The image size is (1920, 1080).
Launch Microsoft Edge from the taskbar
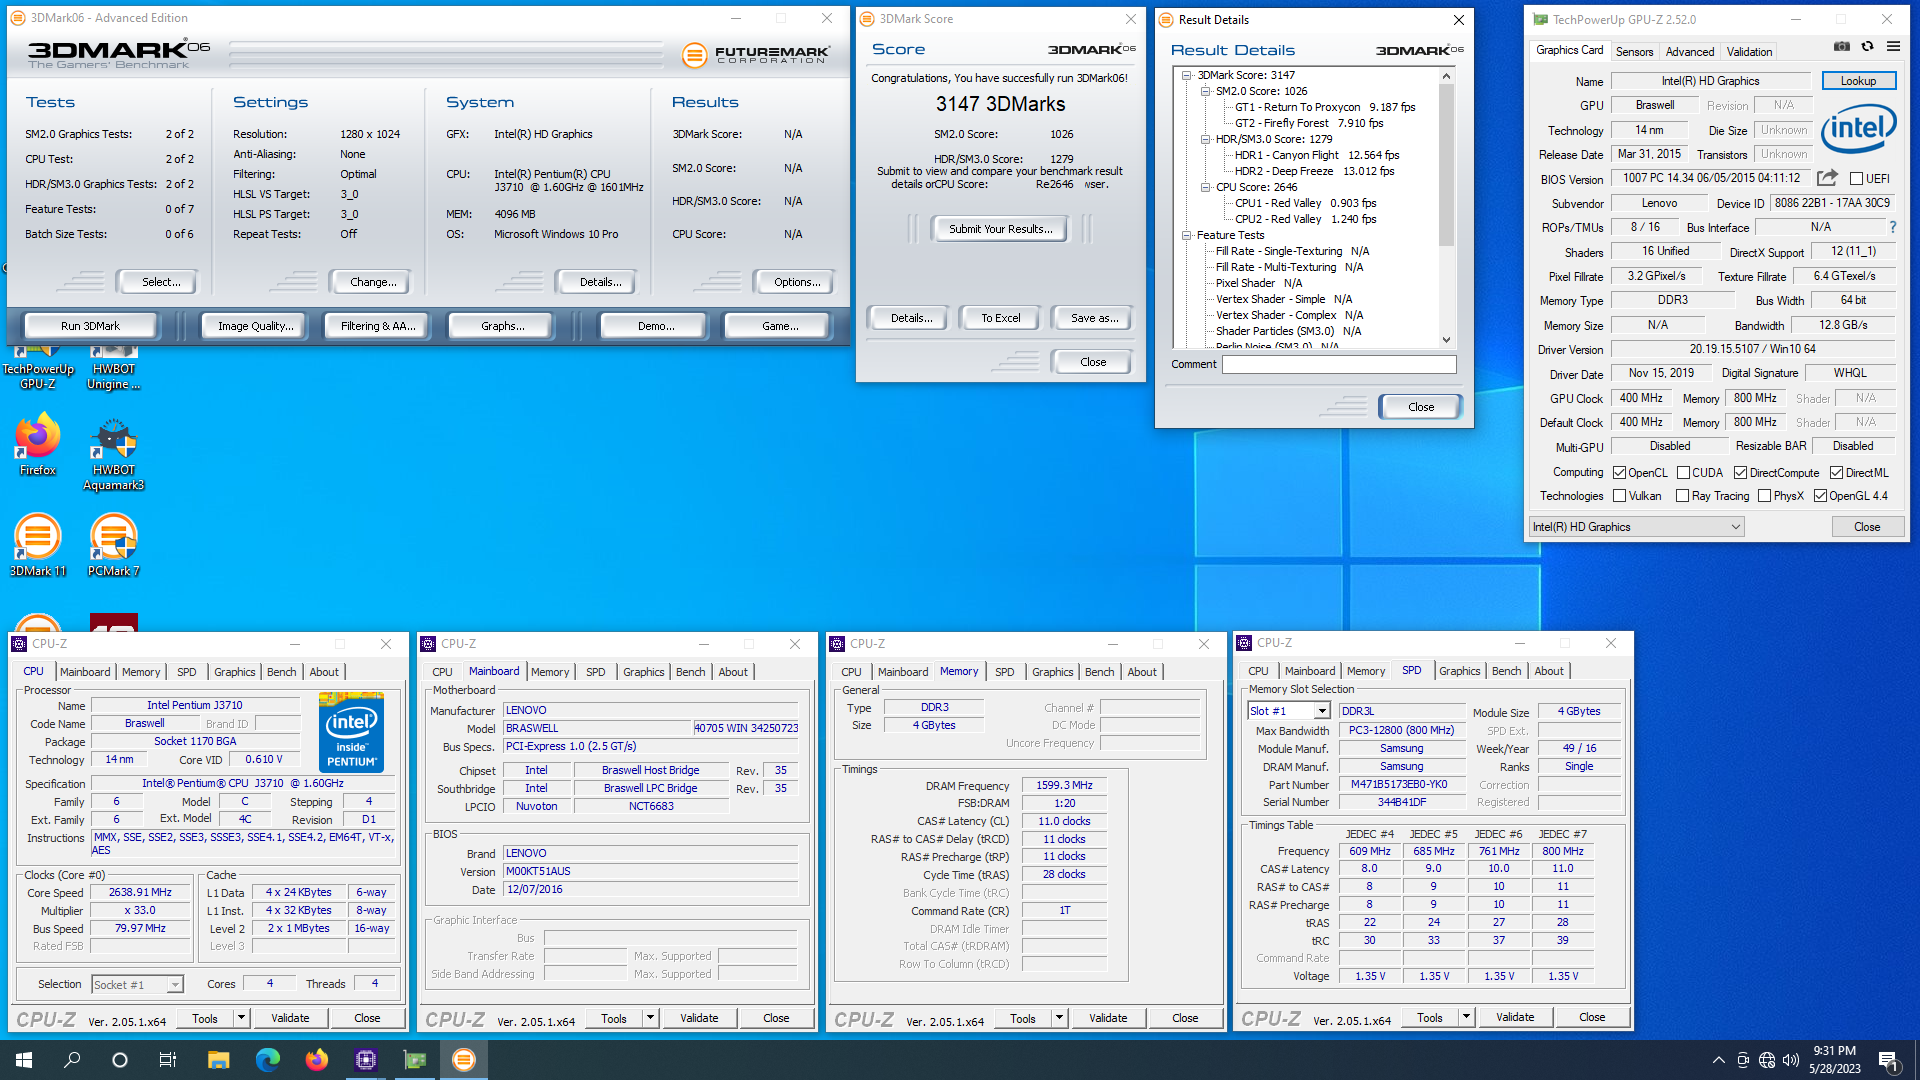pos(267,1060)
